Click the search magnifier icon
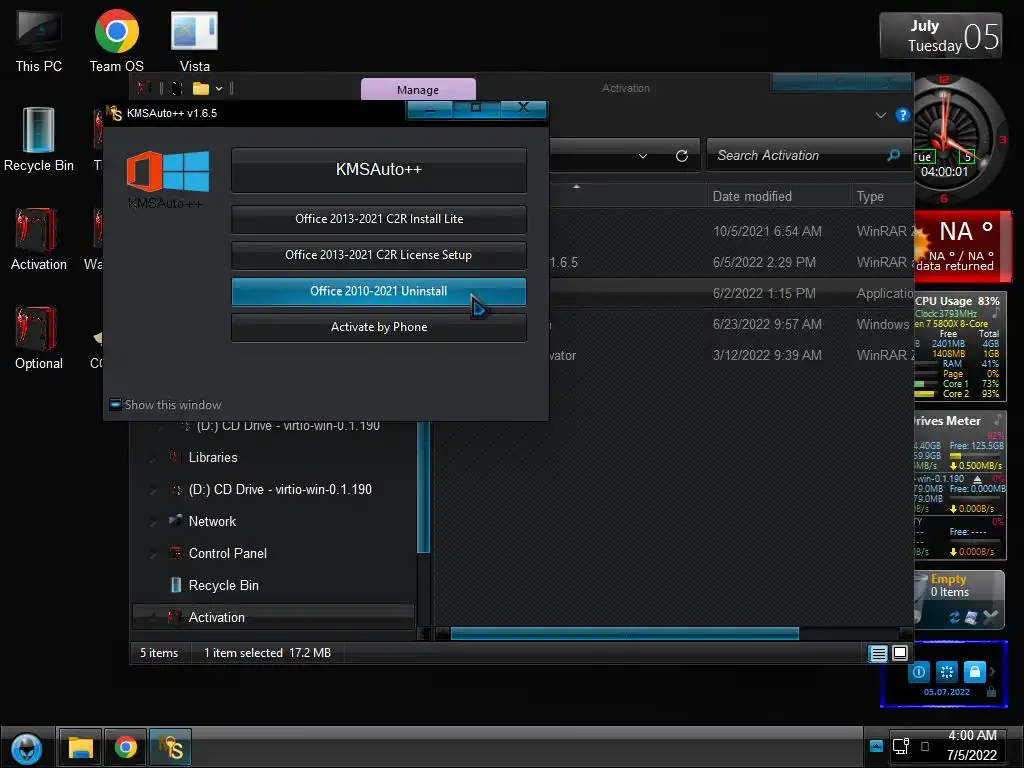This screenshot has width=1024, height=768. [x=893, y=155]
